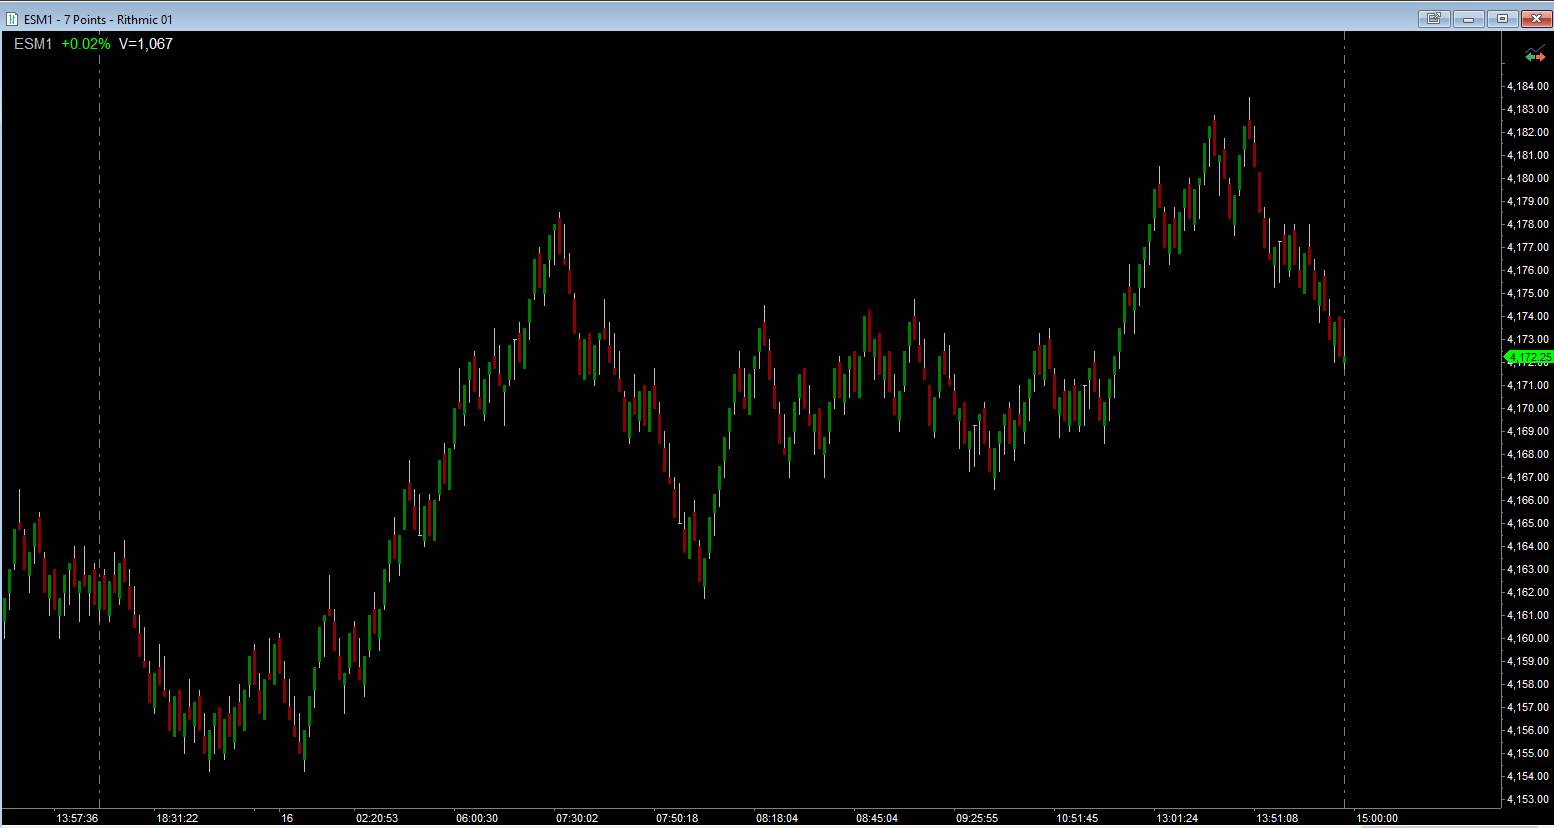Viewport: 1554px width, 828px height.
Task: Click the 13:57:36 time axis label
Action: tap(77, 818)
